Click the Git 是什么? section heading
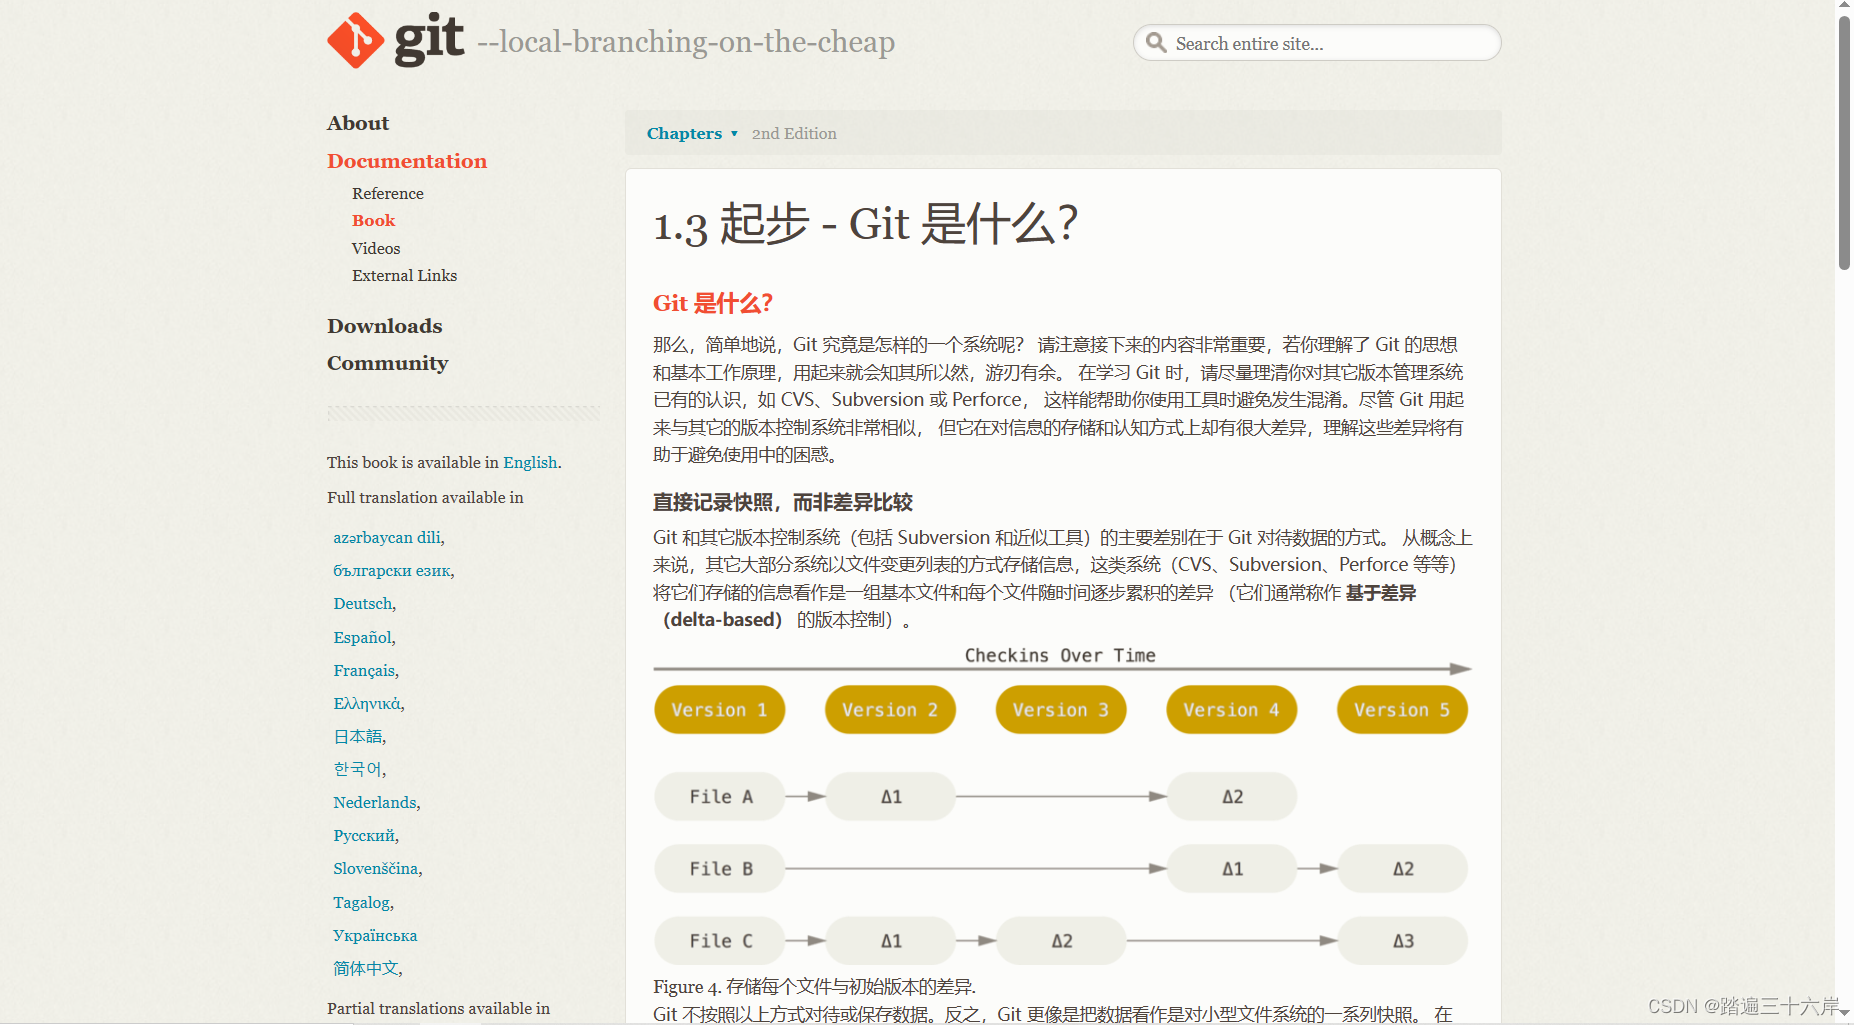Viewport: 1854px width, 1025px height. (713, 303)
